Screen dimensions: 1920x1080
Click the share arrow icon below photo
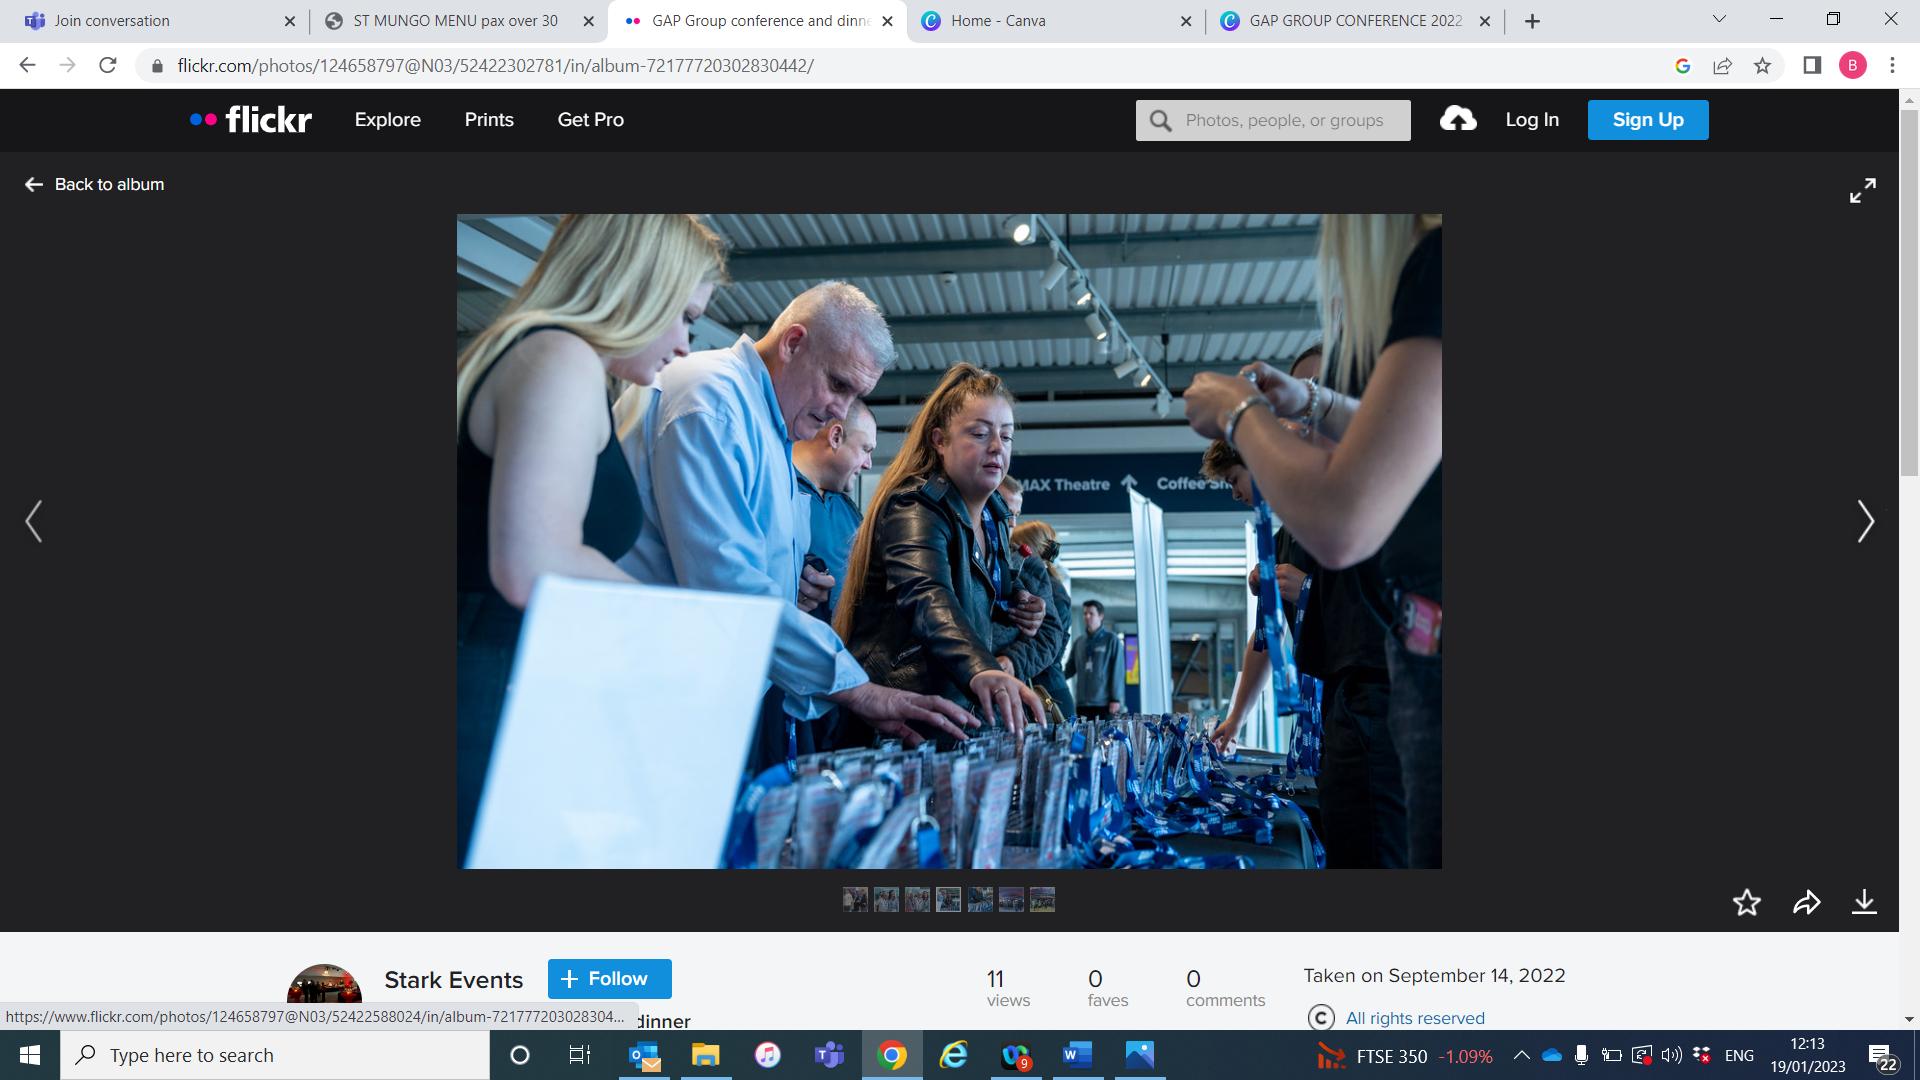pyautogui.click(x=1806, y=903)
